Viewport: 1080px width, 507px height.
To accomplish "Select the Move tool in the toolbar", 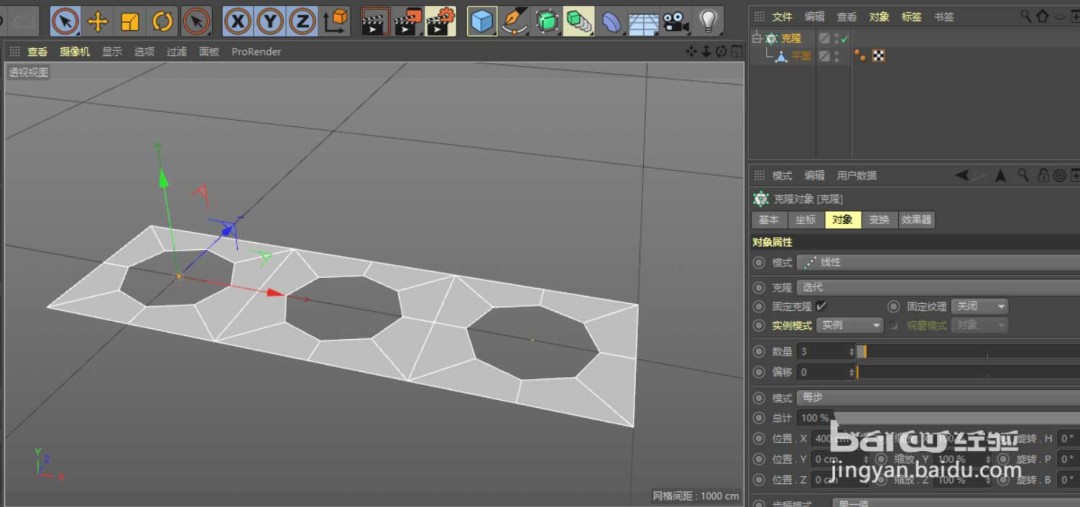I will coord(98,21).
